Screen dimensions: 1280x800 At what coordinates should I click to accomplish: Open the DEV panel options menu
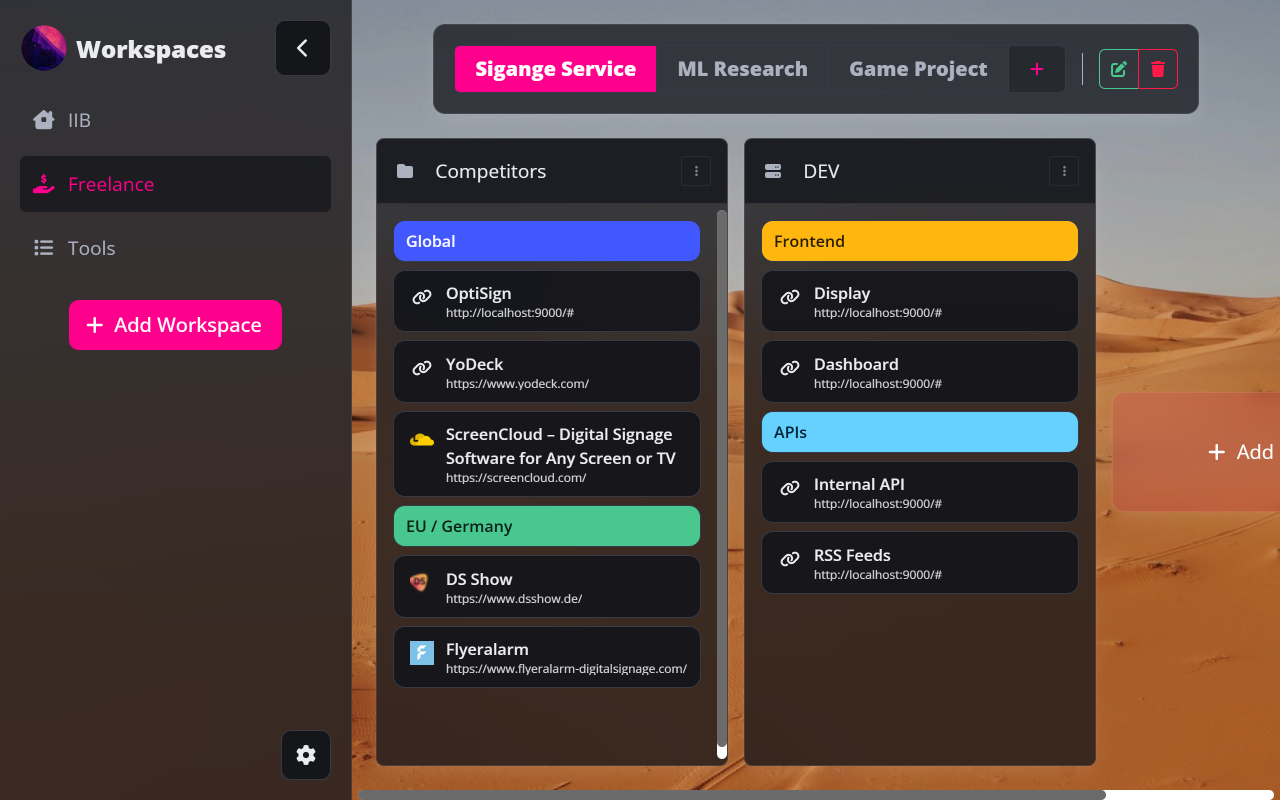coord(1064,171)
